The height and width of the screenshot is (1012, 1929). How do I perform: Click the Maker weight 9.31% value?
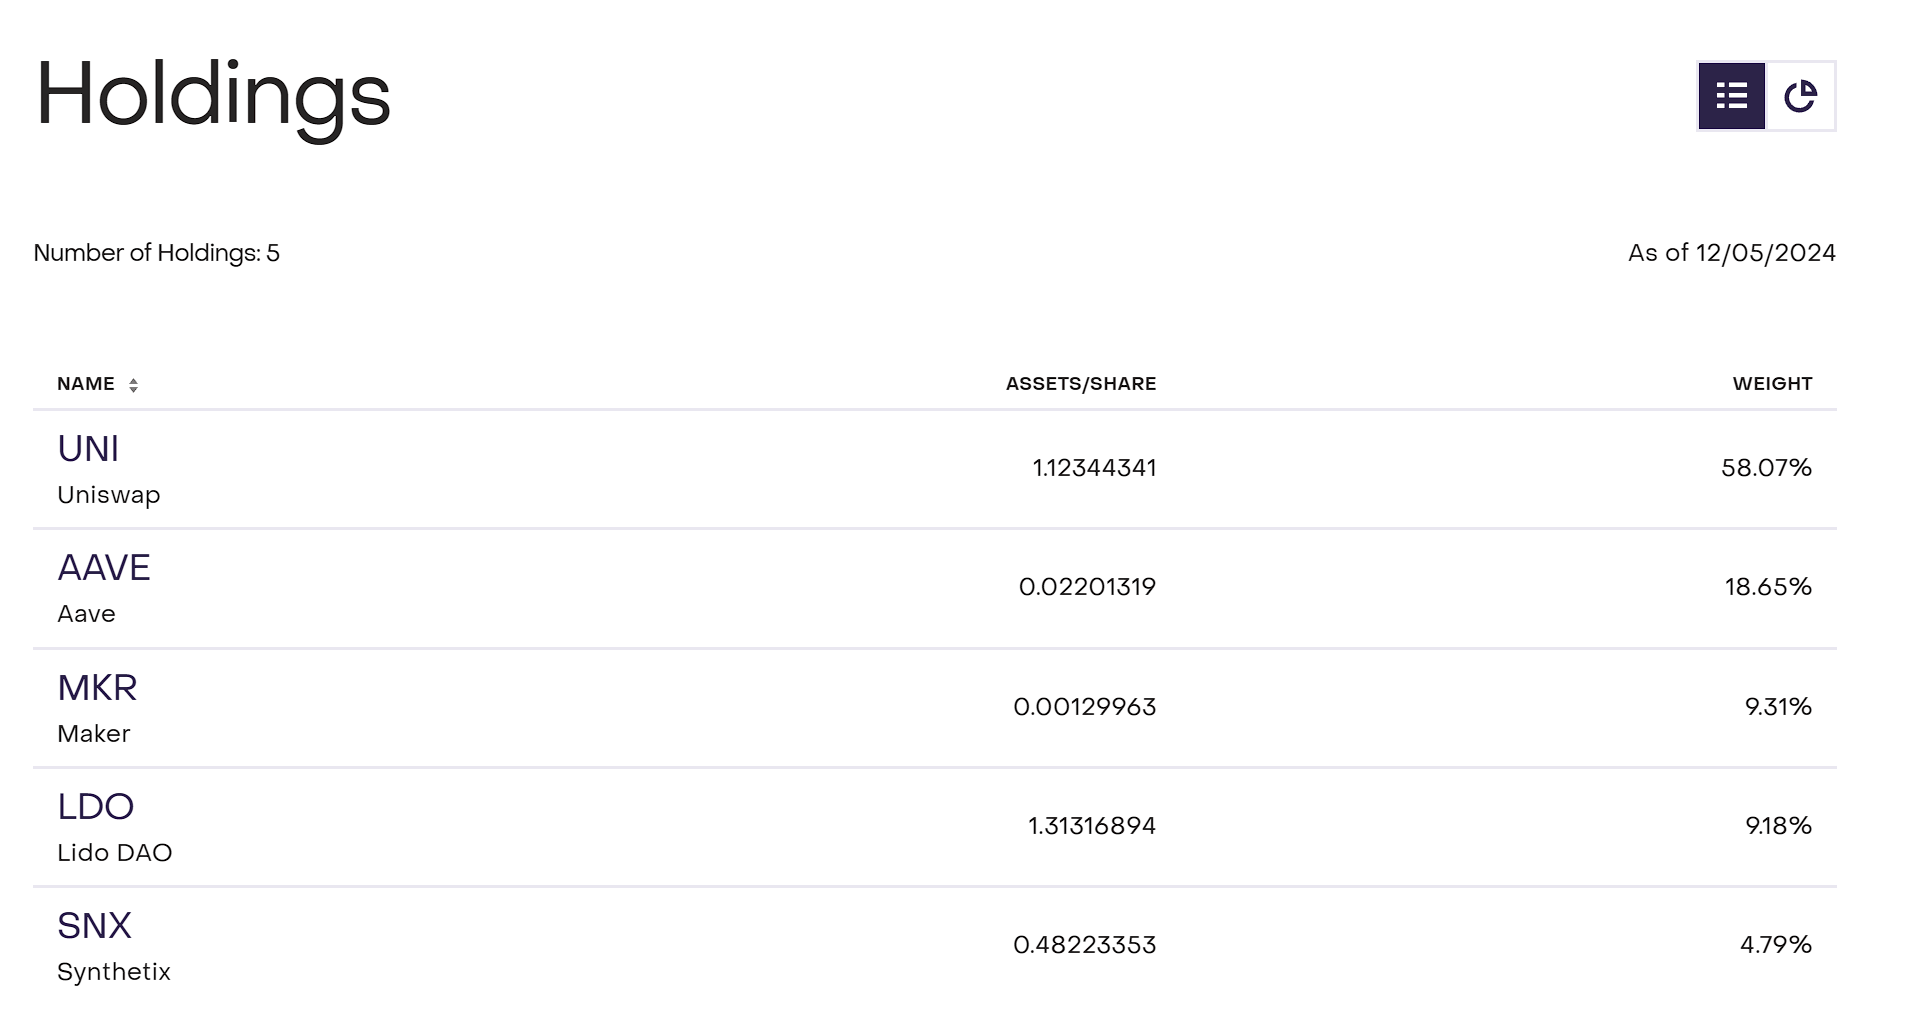click(1777, 707)
